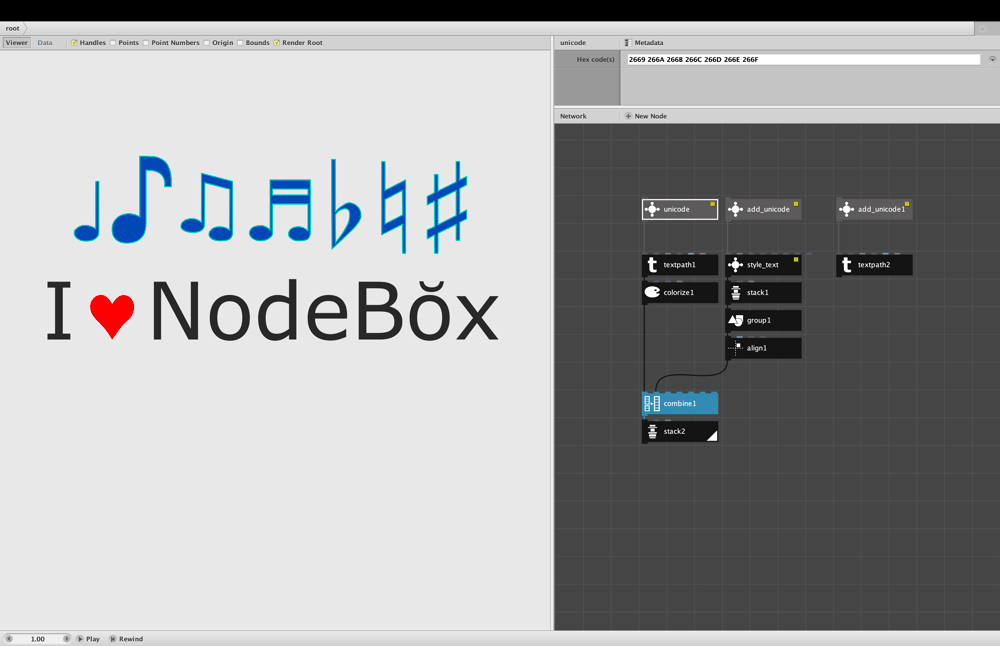Image resolution: width=1000 pixels, height=646 pixels.
Task: Click the stack1 node icon
Action: tap(735, 293)
